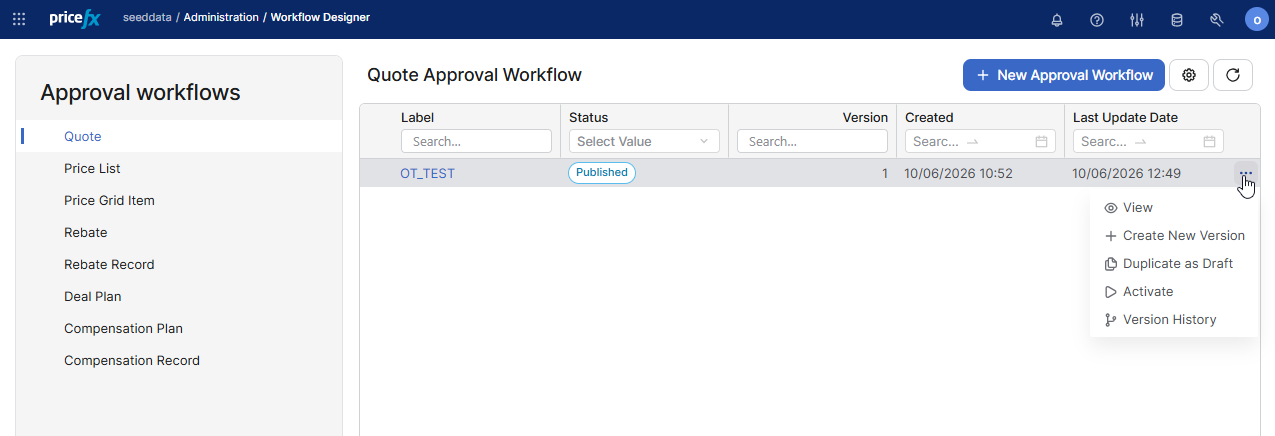Open the Created date range picker
The width and height of the screenshot is (1275, 436).
[976, 141]
